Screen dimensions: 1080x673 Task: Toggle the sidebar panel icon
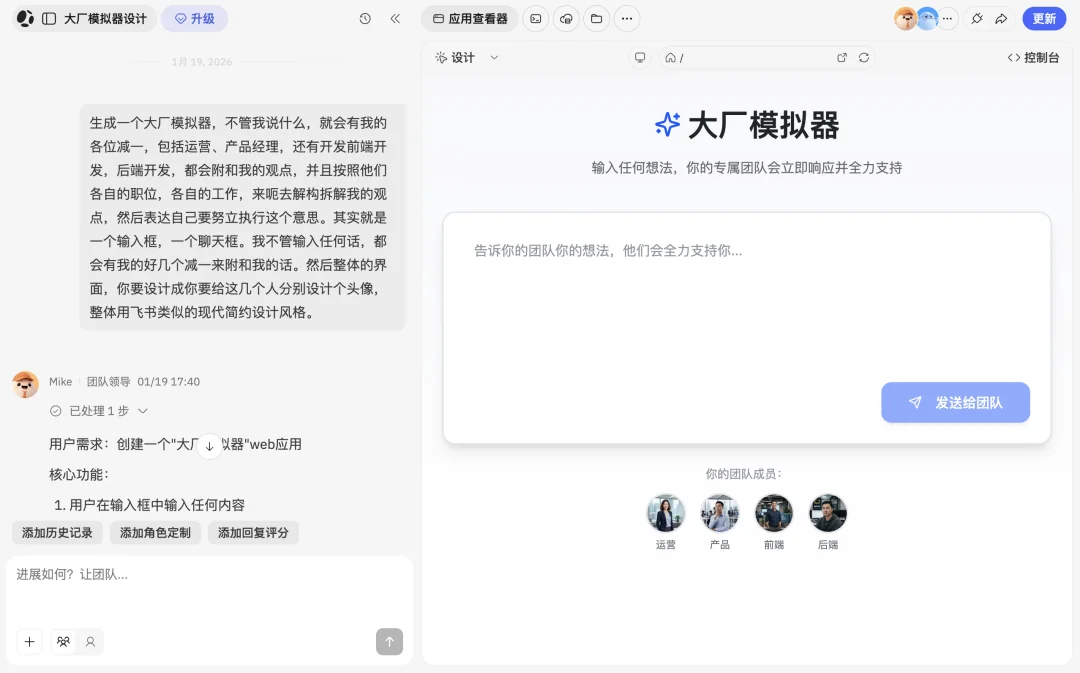click(49, 19)
